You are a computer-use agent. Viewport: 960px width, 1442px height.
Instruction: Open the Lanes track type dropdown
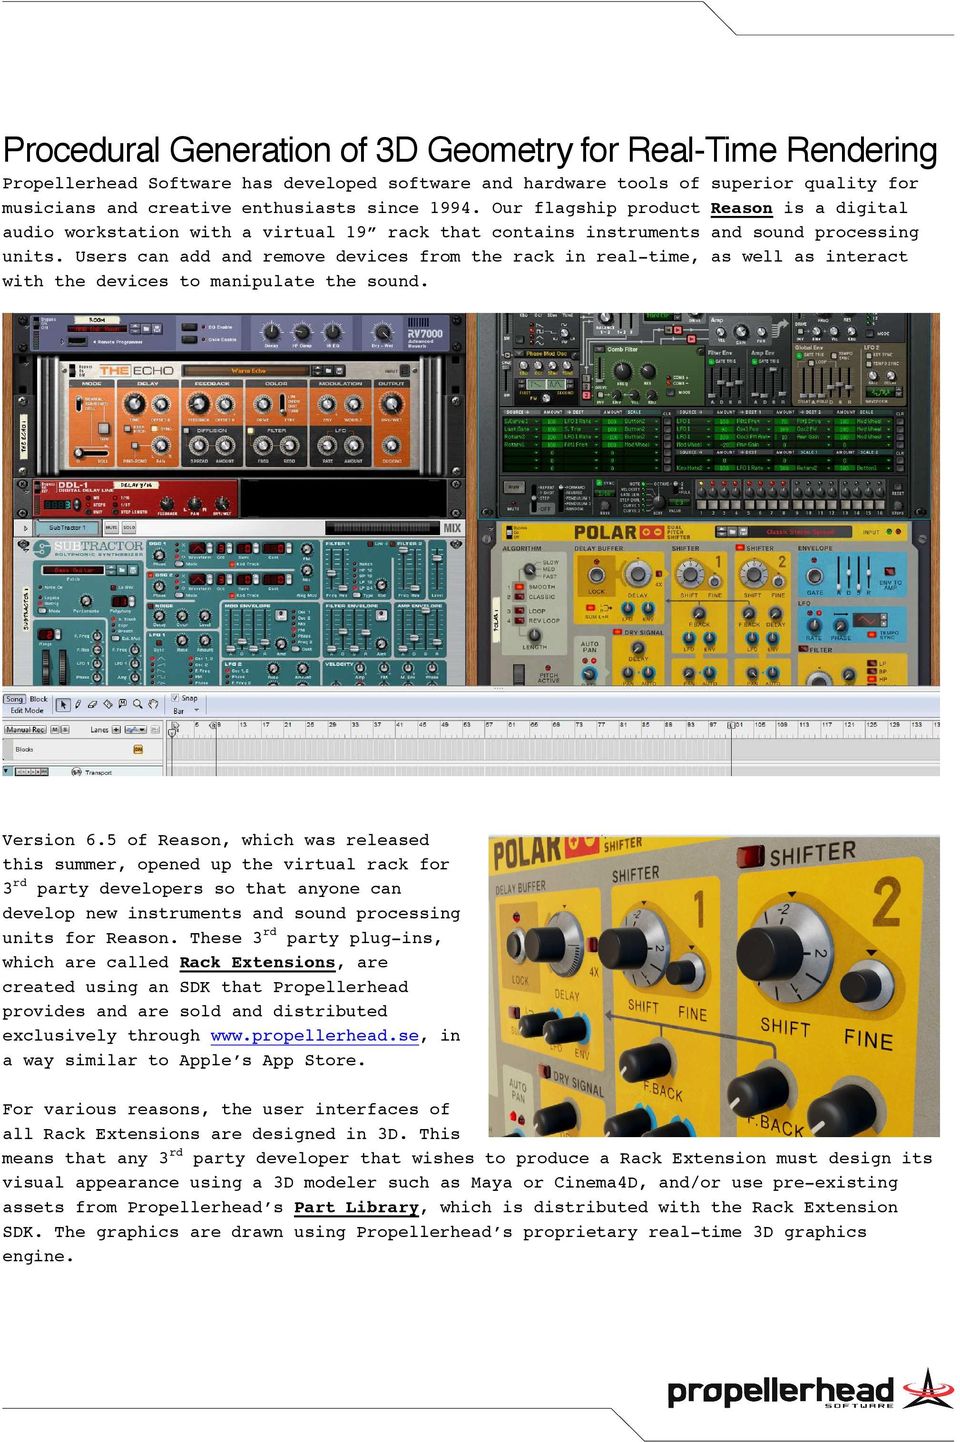coord(136,729)
